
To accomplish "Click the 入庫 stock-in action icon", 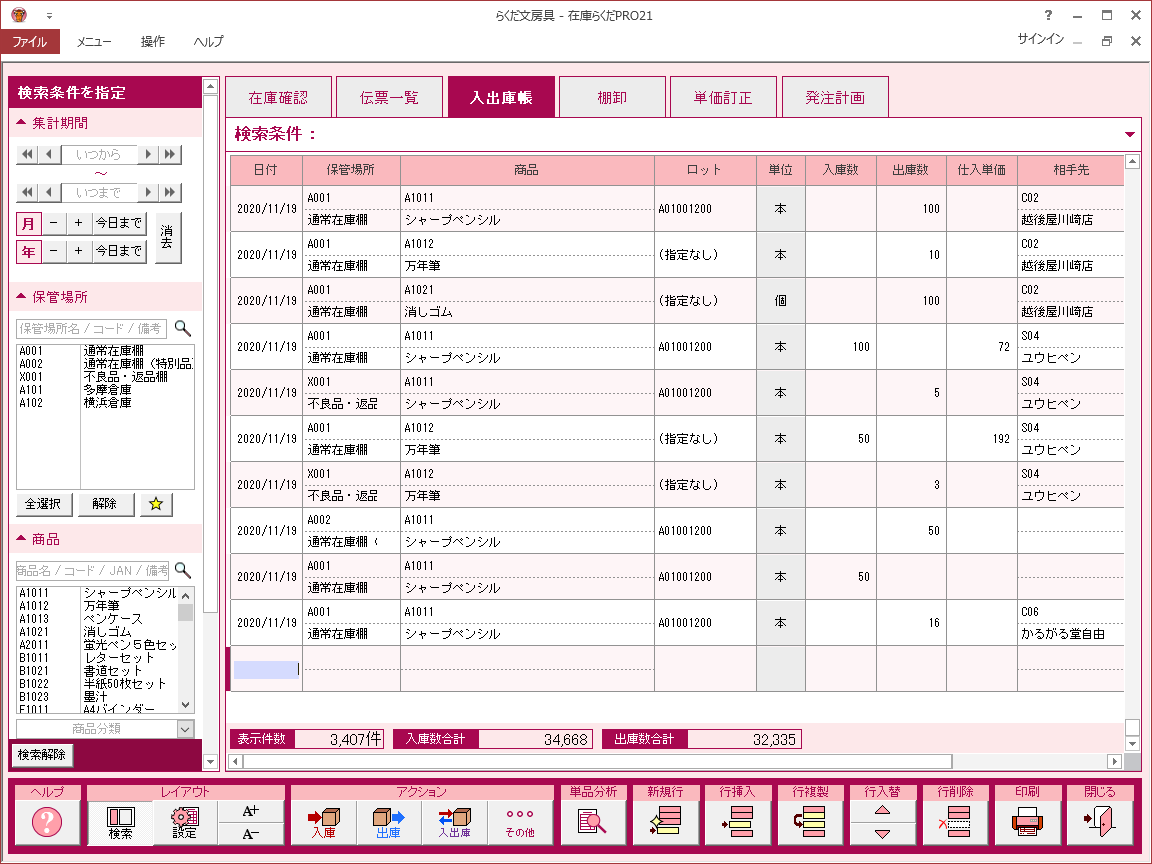I will click(x=323, y=823).
